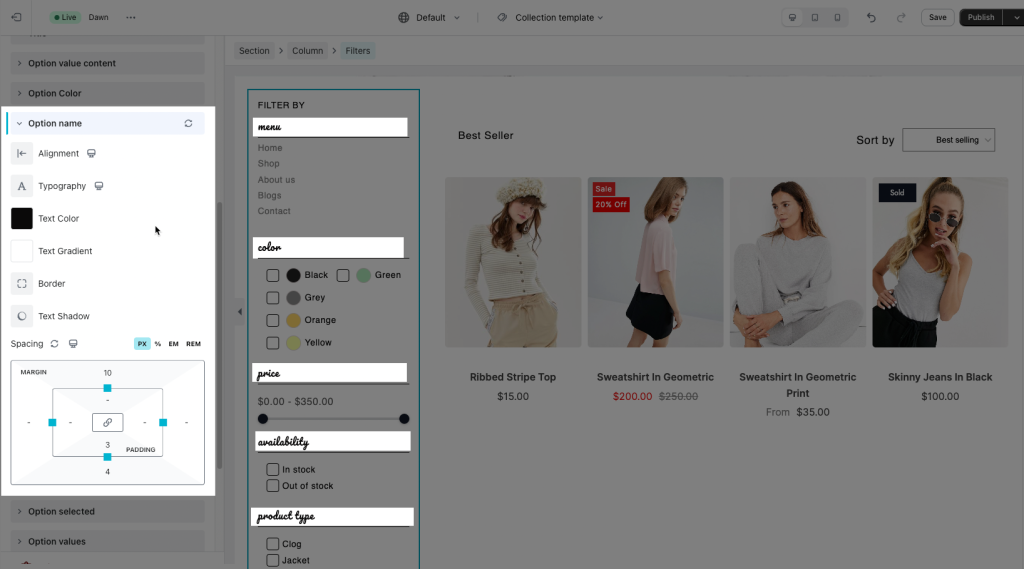Screen dimensions: 1024x569
Task: Click the price slider left handle
Action: [x=263, y=419]
